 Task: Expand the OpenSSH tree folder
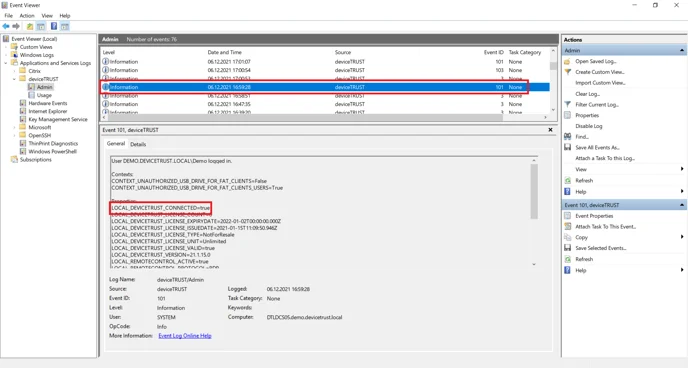[x=14, y=136]
